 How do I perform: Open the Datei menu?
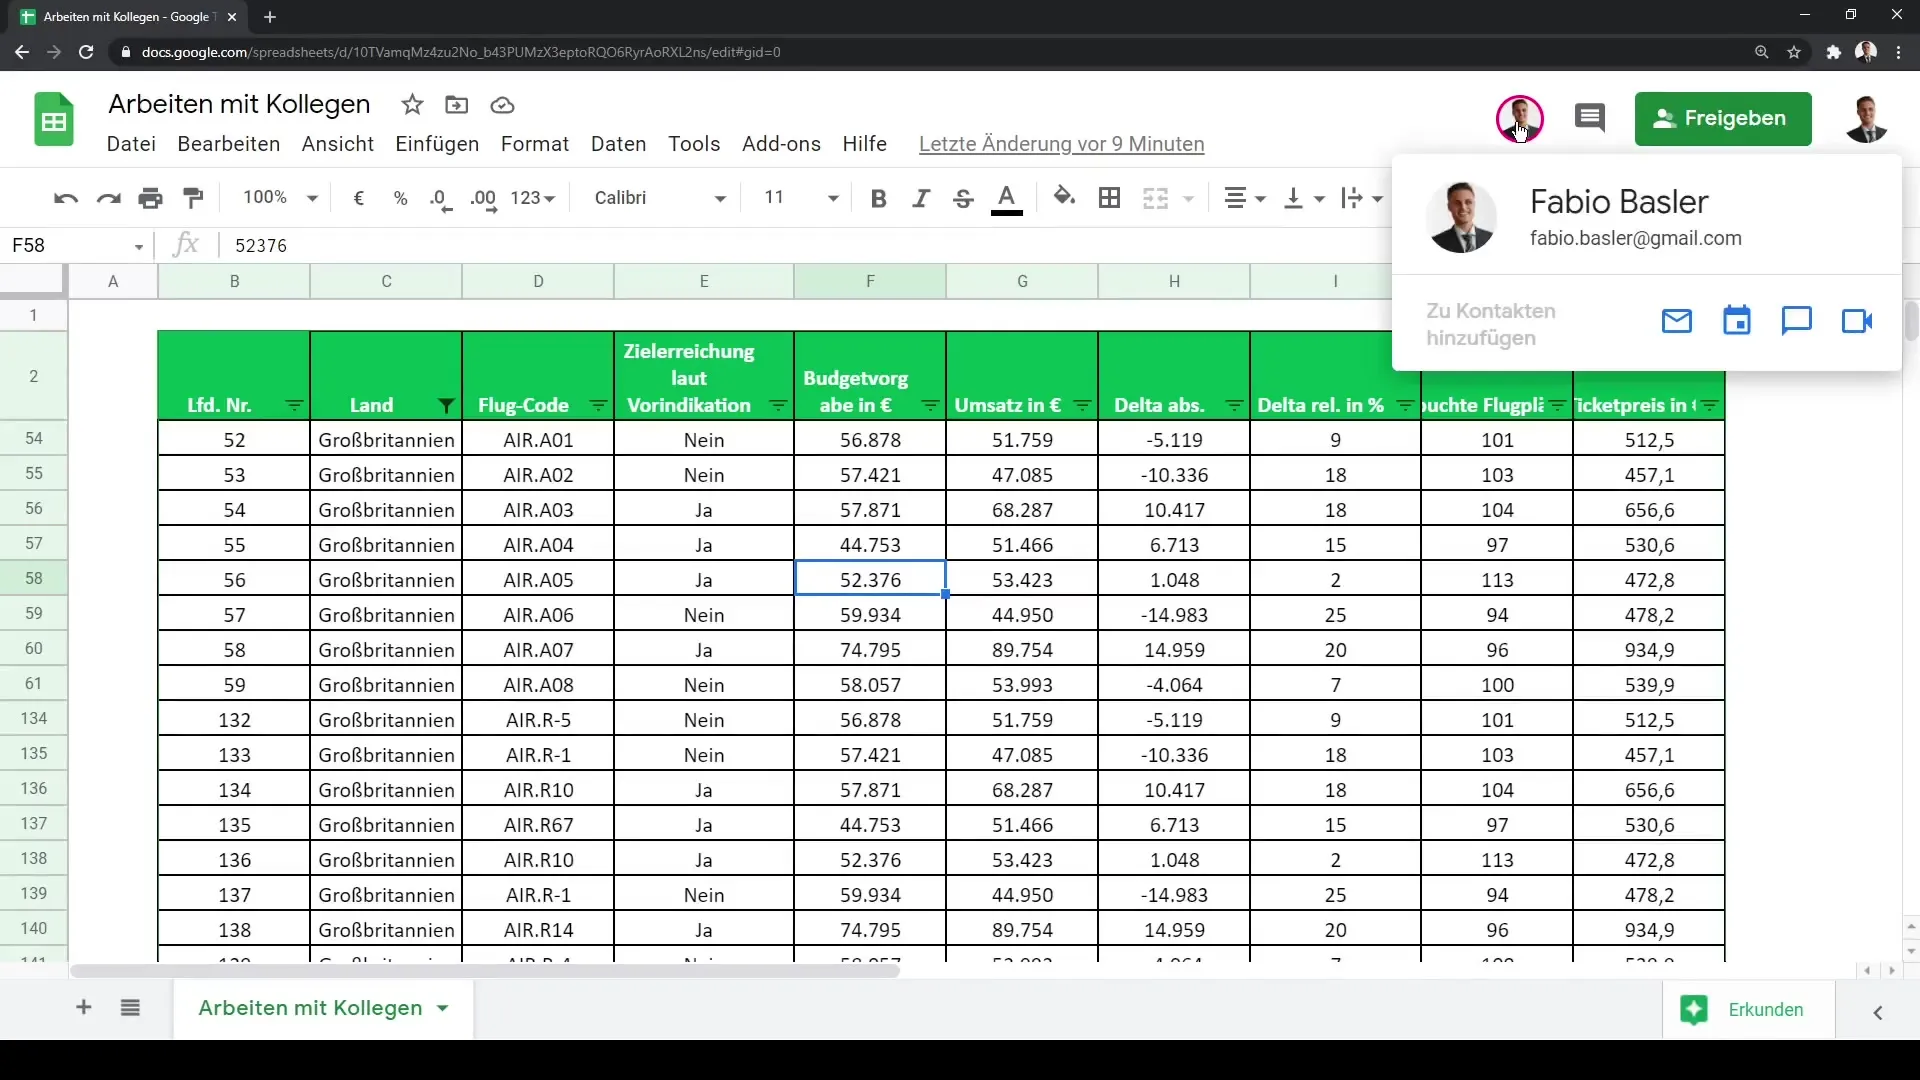coord(131,144)
